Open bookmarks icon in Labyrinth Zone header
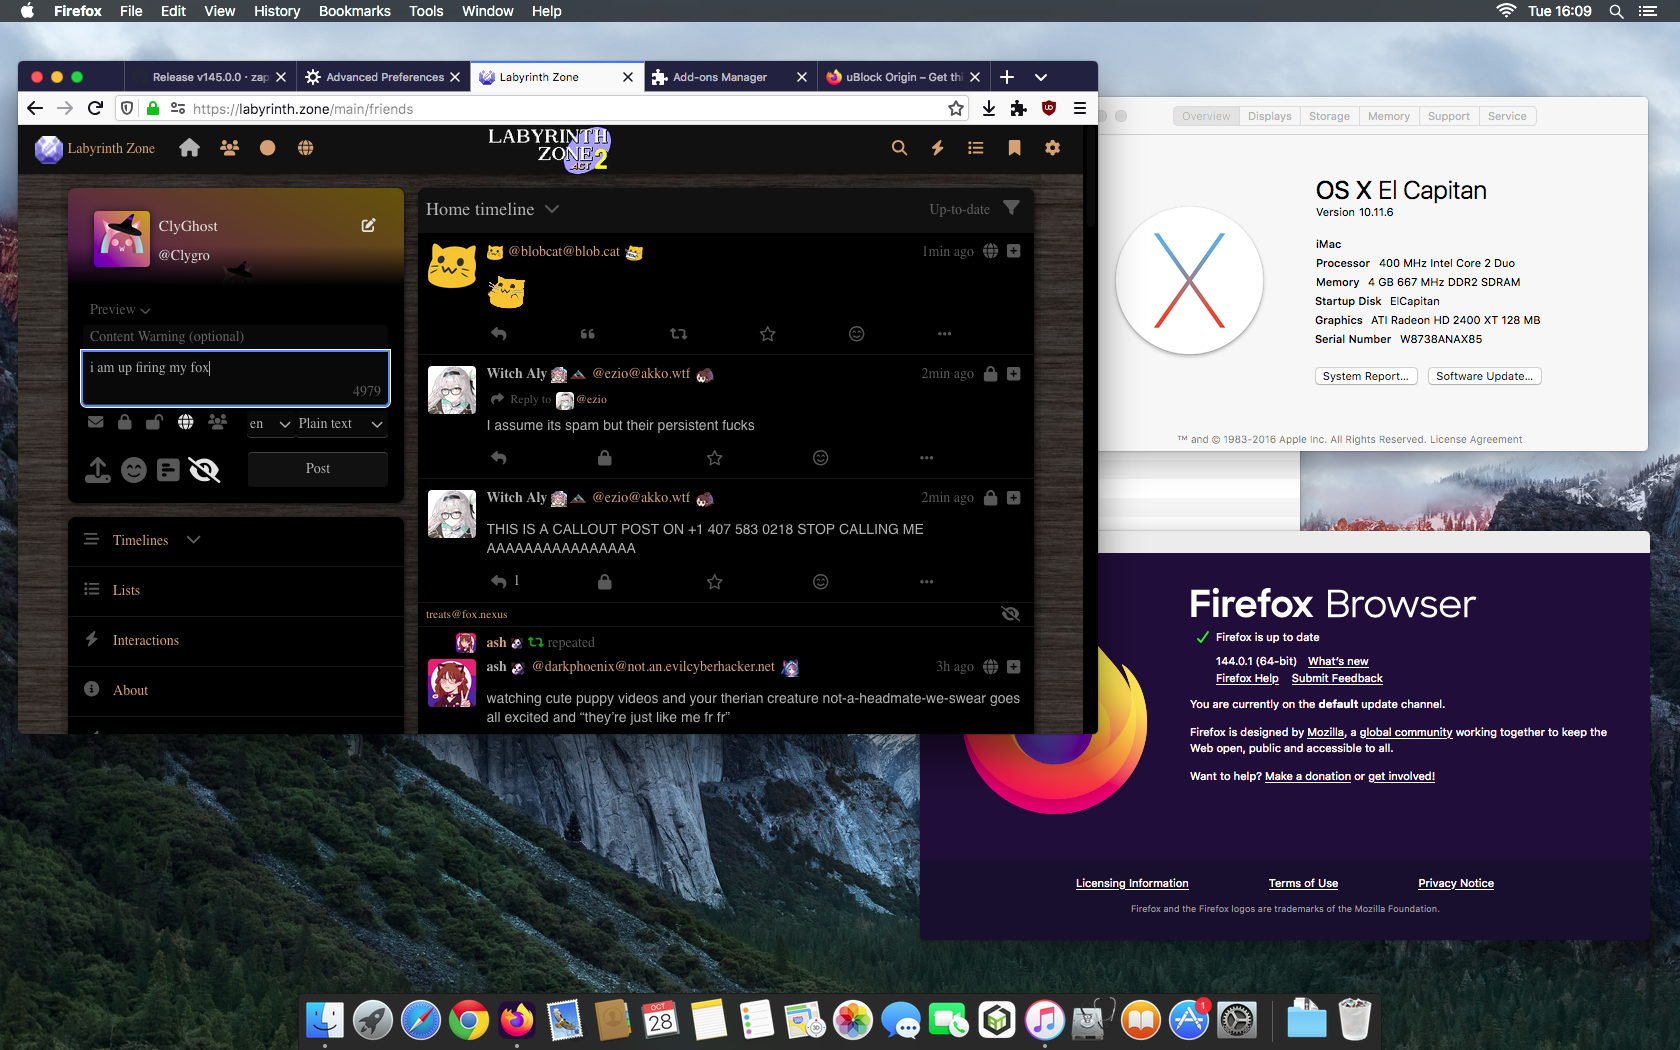 (x=1014, y=148)
